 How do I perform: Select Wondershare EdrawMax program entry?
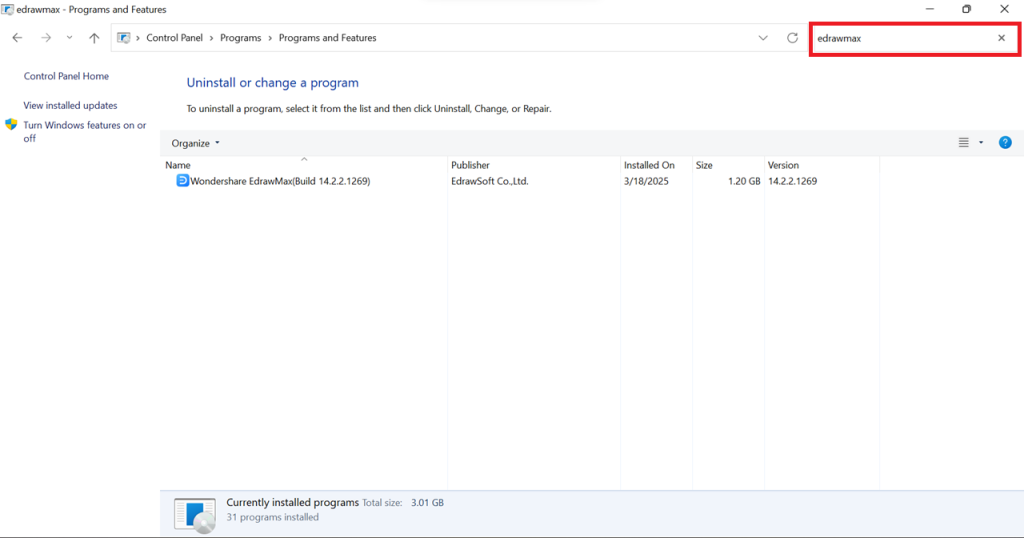coord(280,181)
